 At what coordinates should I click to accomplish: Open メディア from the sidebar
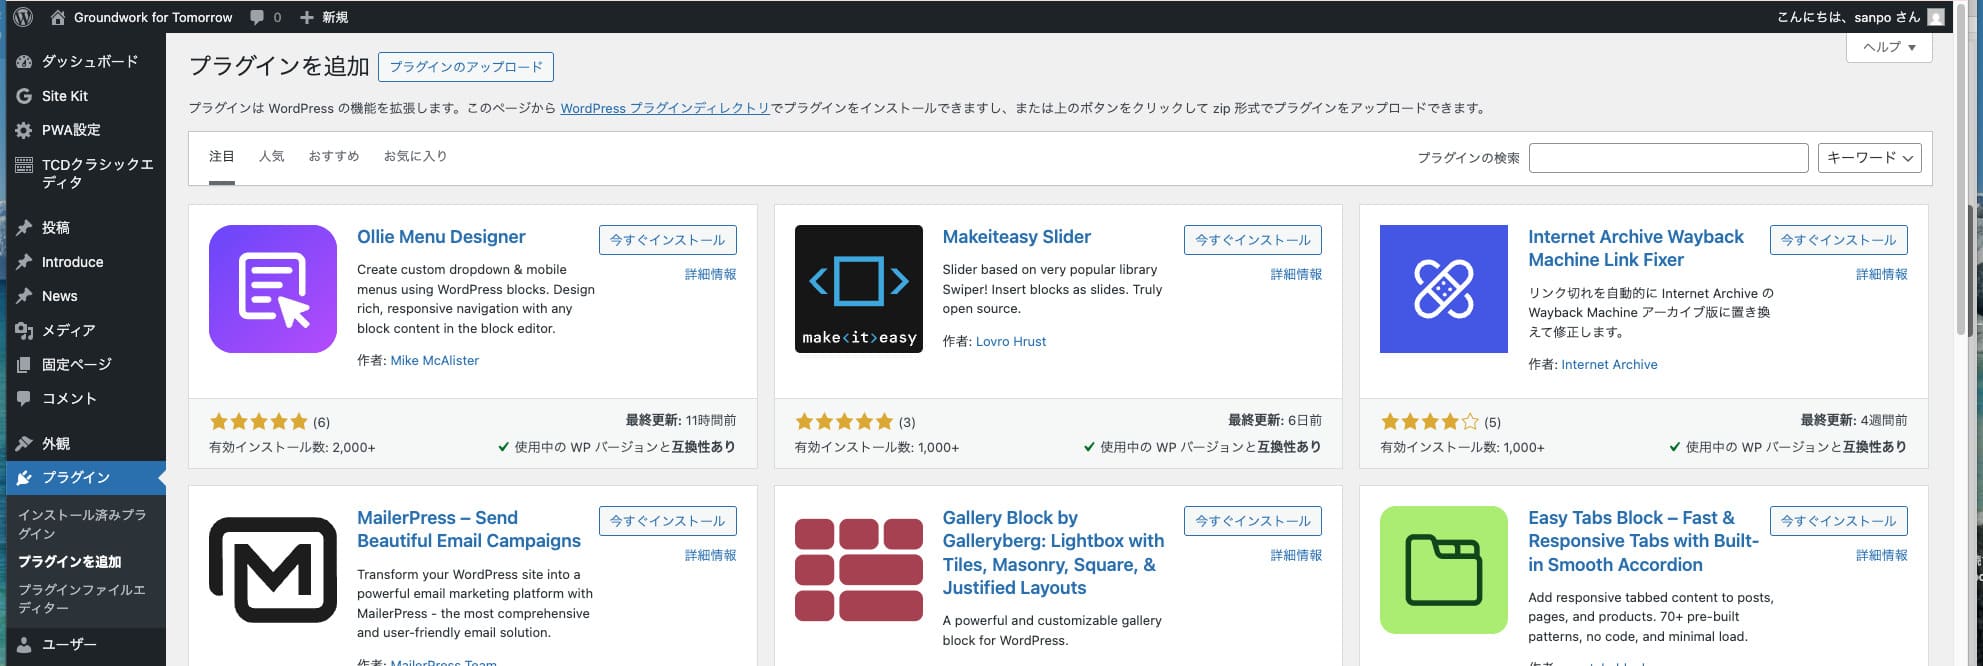(70, 330)
